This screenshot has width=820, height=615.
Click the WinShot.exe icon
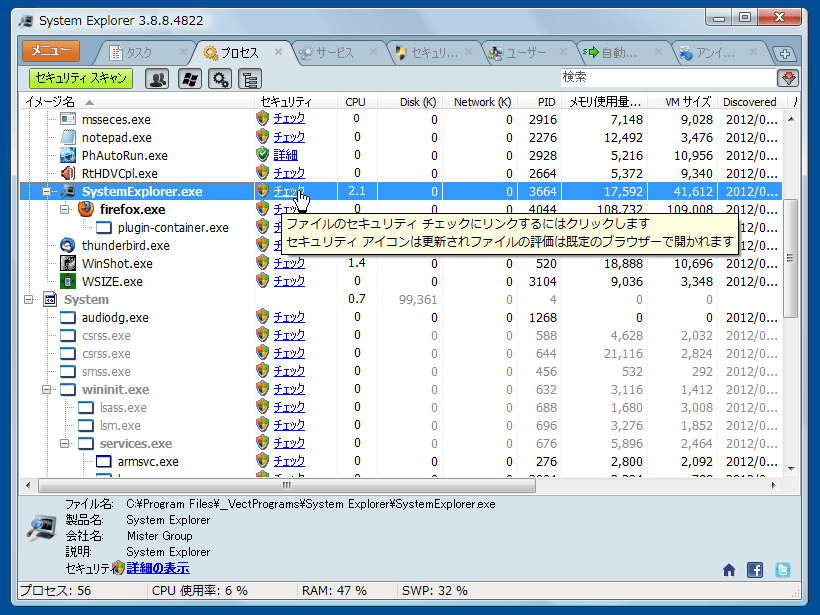68,263
